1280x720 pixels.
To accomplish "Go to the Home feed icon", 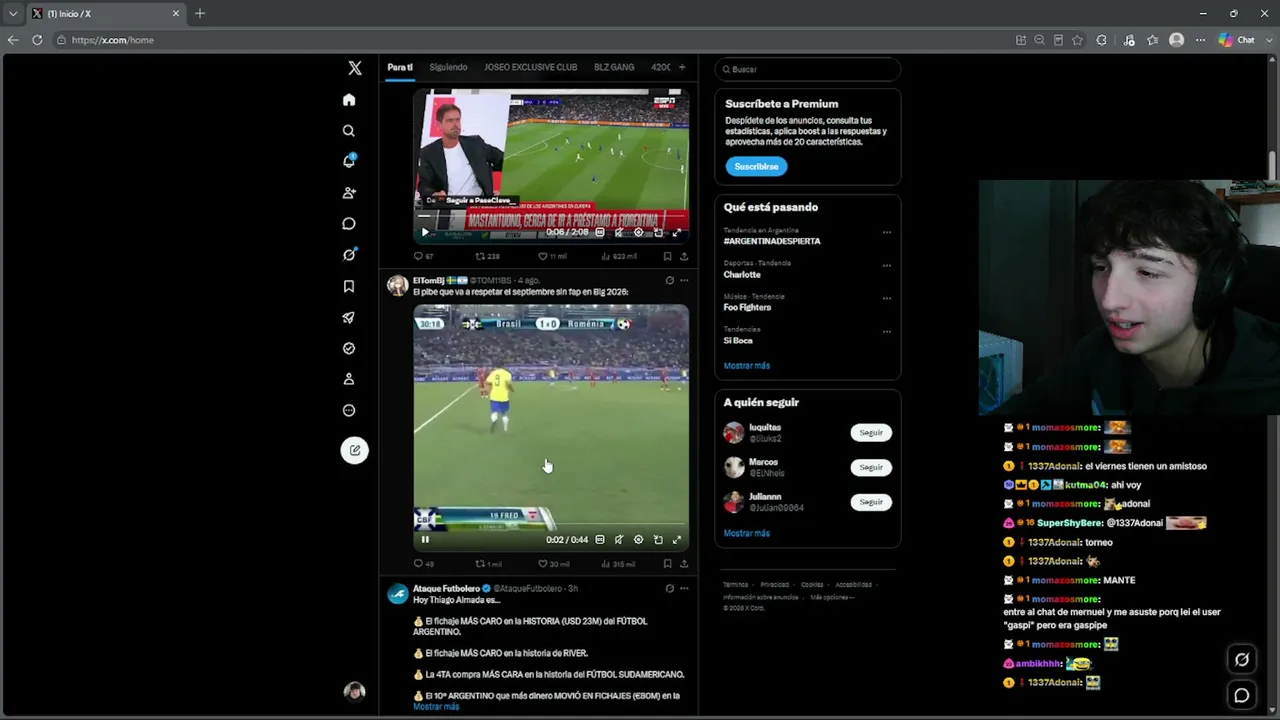I will pyautogui.click(x=349, y=100).
